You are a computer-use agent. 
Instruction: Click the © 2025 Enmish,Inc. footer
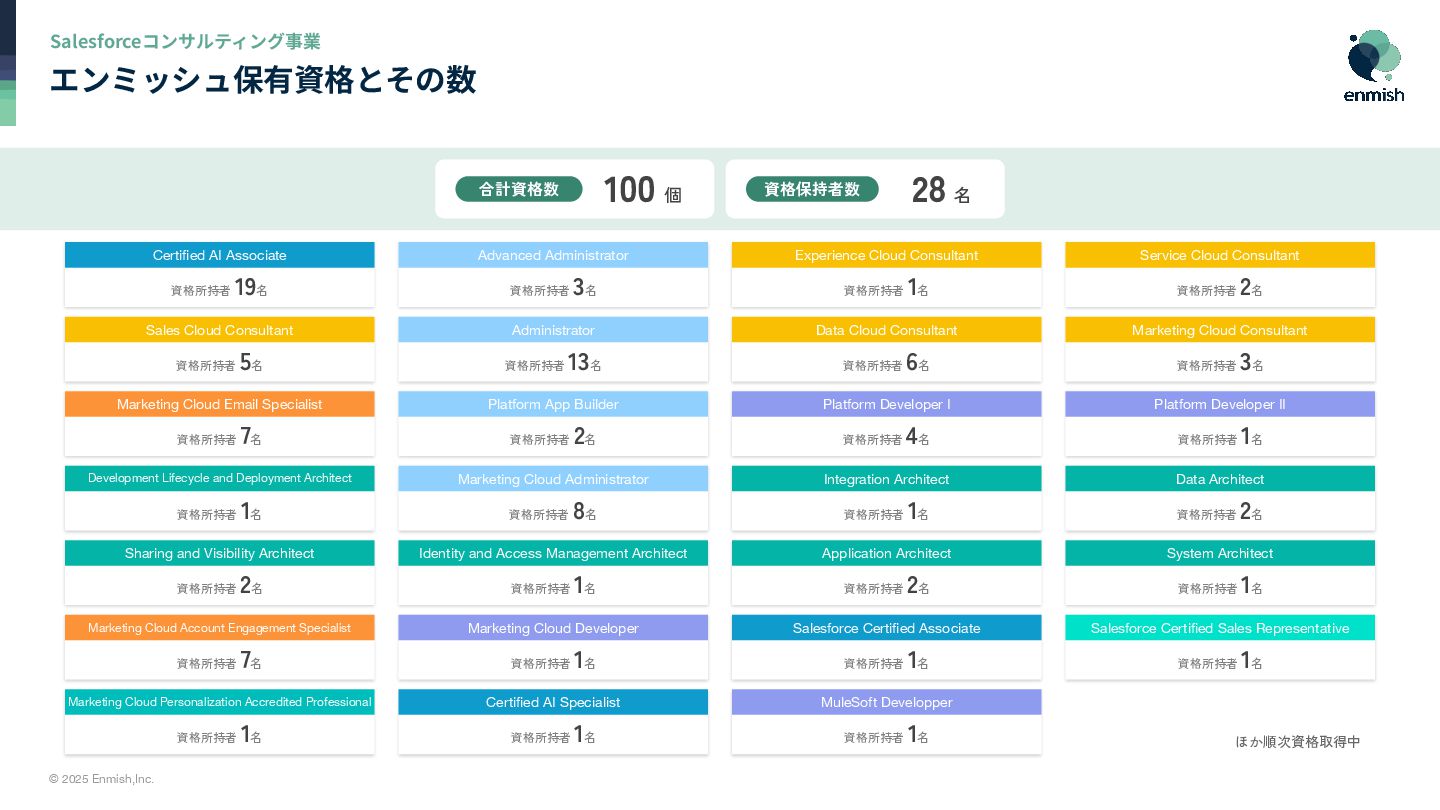[101, 778]
